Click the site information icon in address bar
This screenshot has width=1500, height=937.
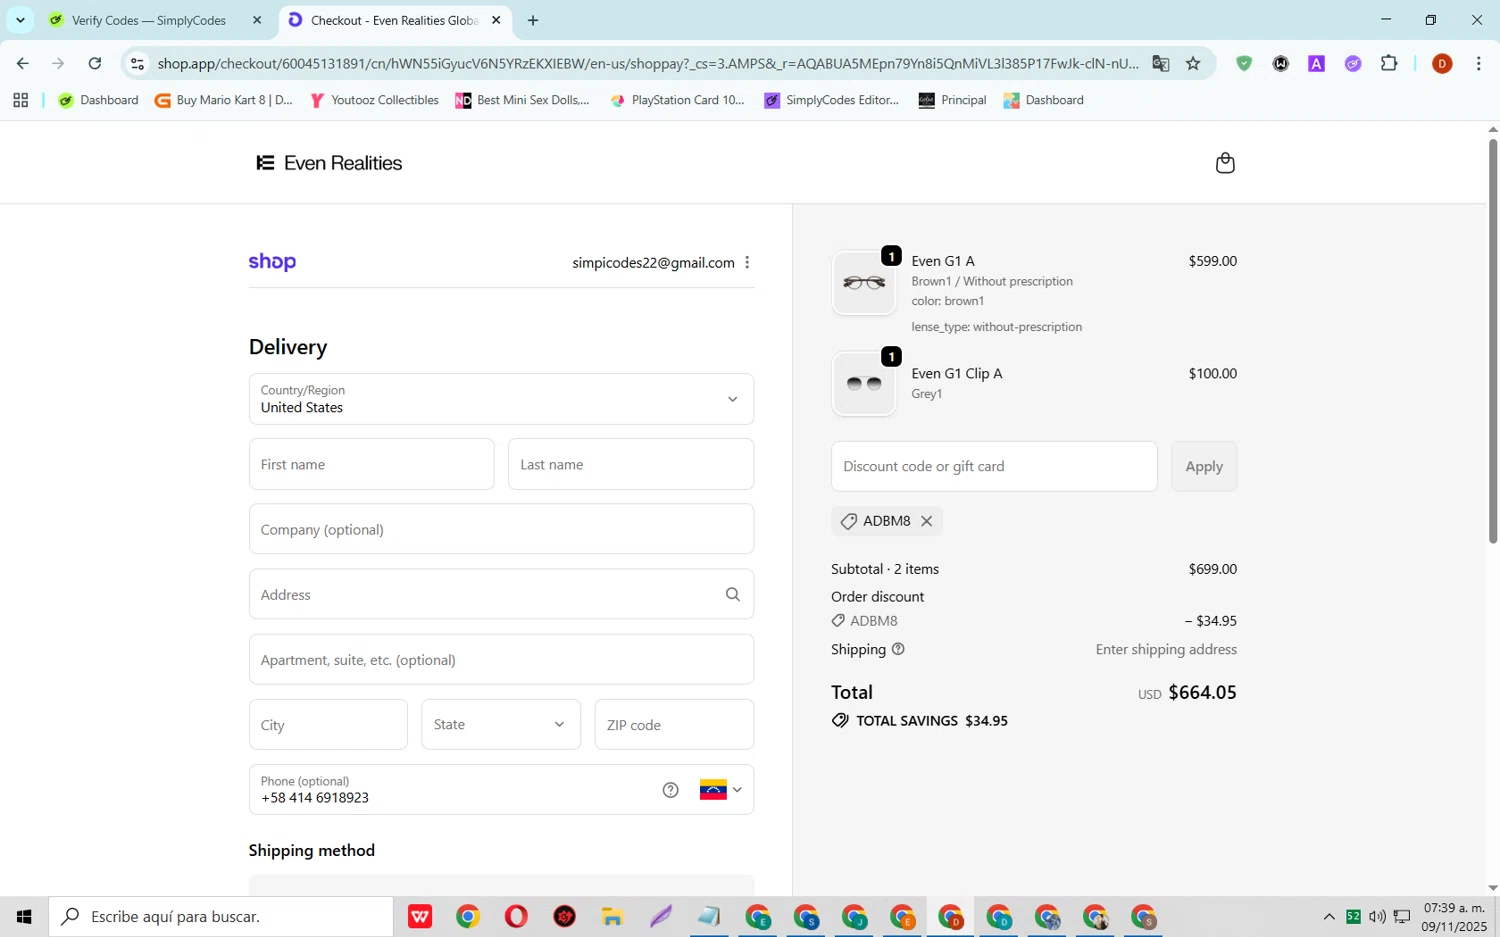coord(138,63)
